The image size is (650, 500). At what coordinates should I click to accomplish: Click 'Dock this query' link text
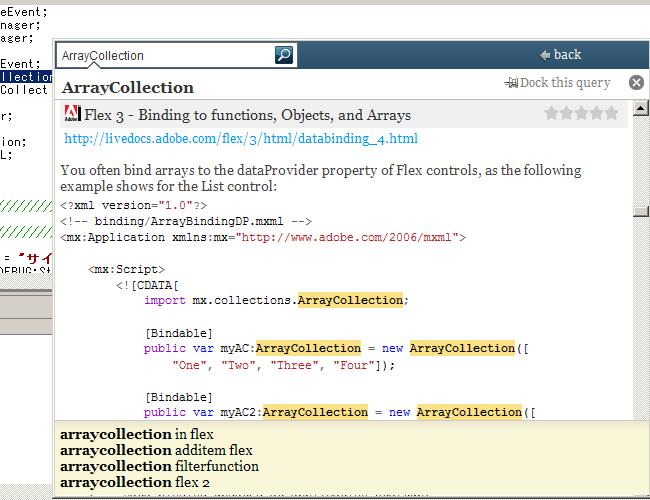[x=565, y=83]
